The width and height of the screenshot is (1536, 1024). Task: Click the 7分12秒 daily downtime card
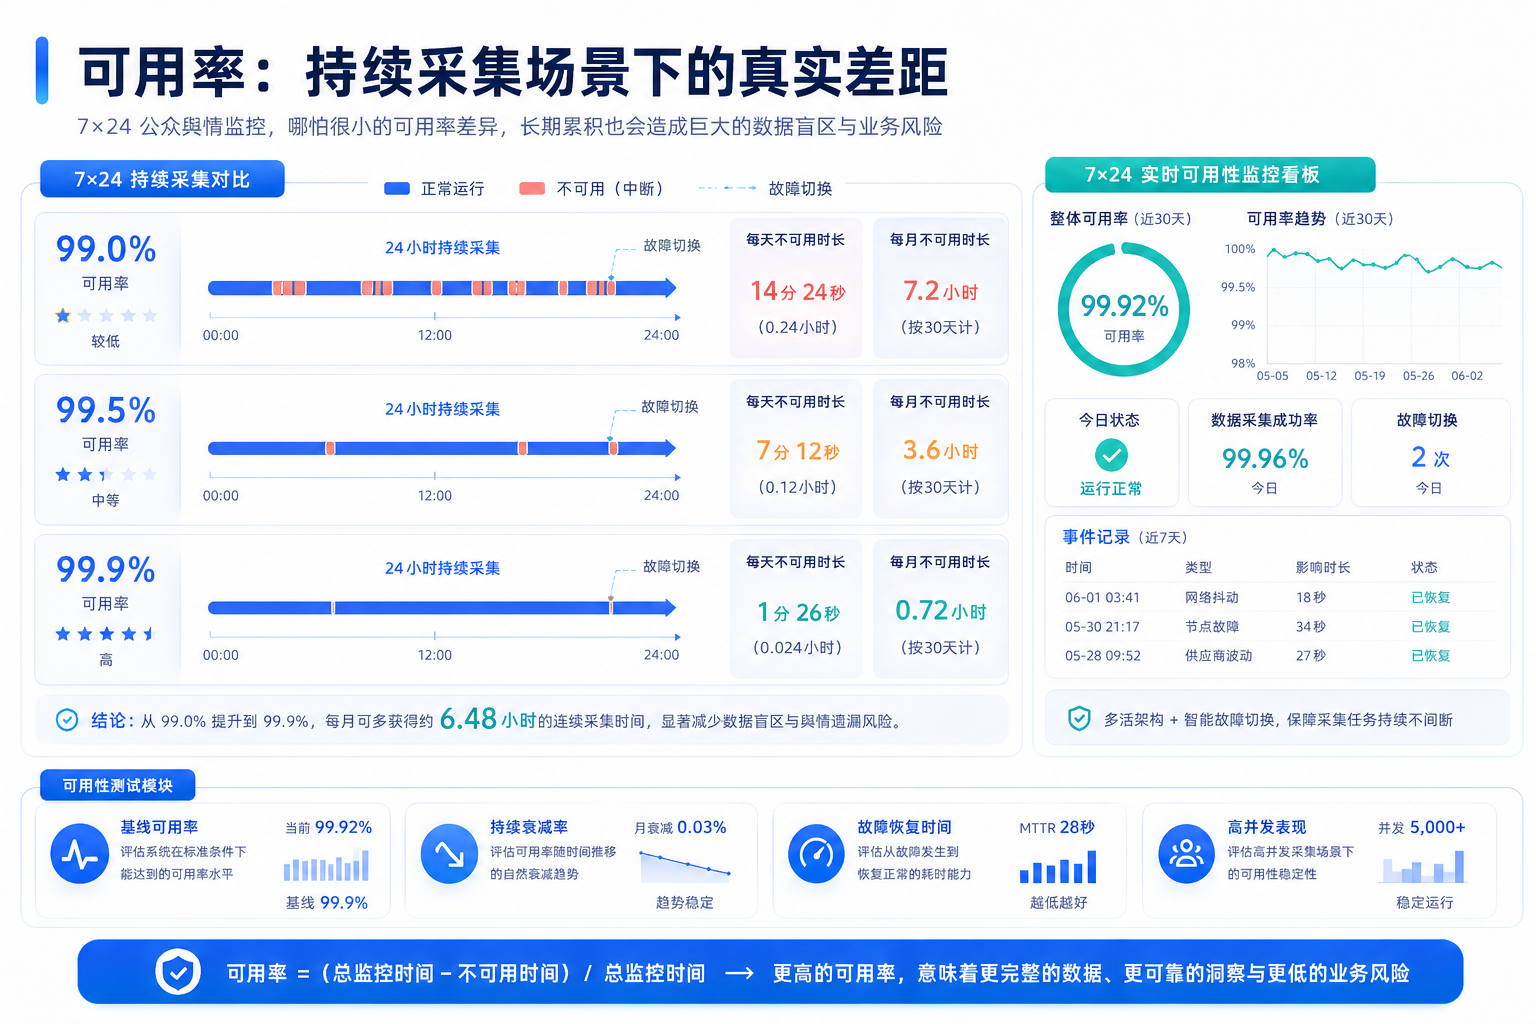796,448
